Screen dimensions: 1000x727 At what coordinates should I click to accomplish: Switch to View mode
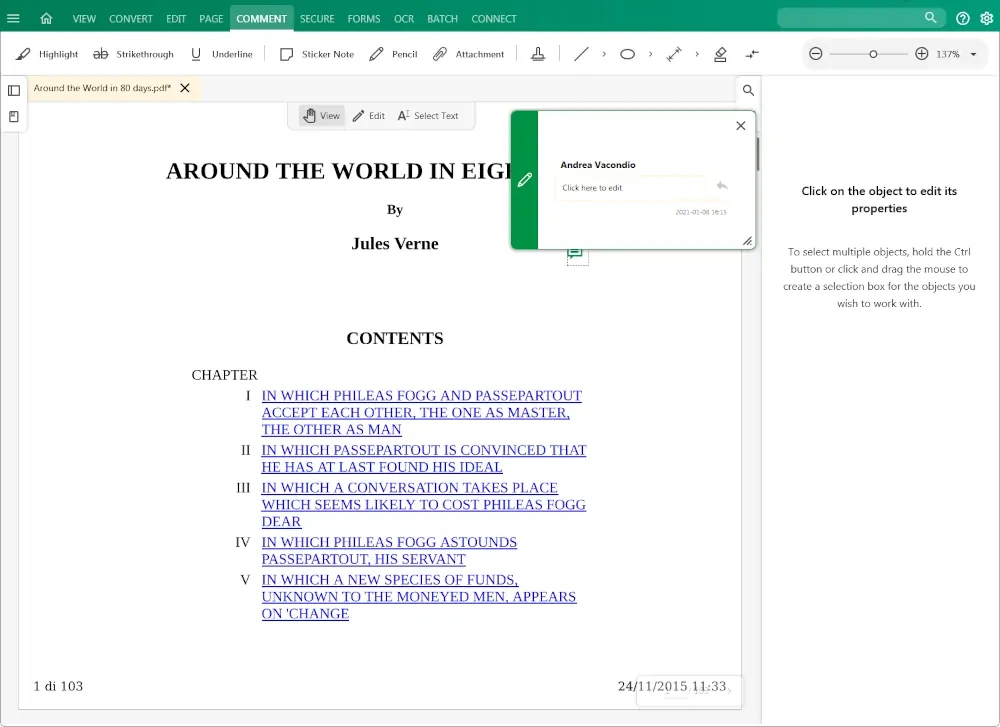(x=321, y=116)
